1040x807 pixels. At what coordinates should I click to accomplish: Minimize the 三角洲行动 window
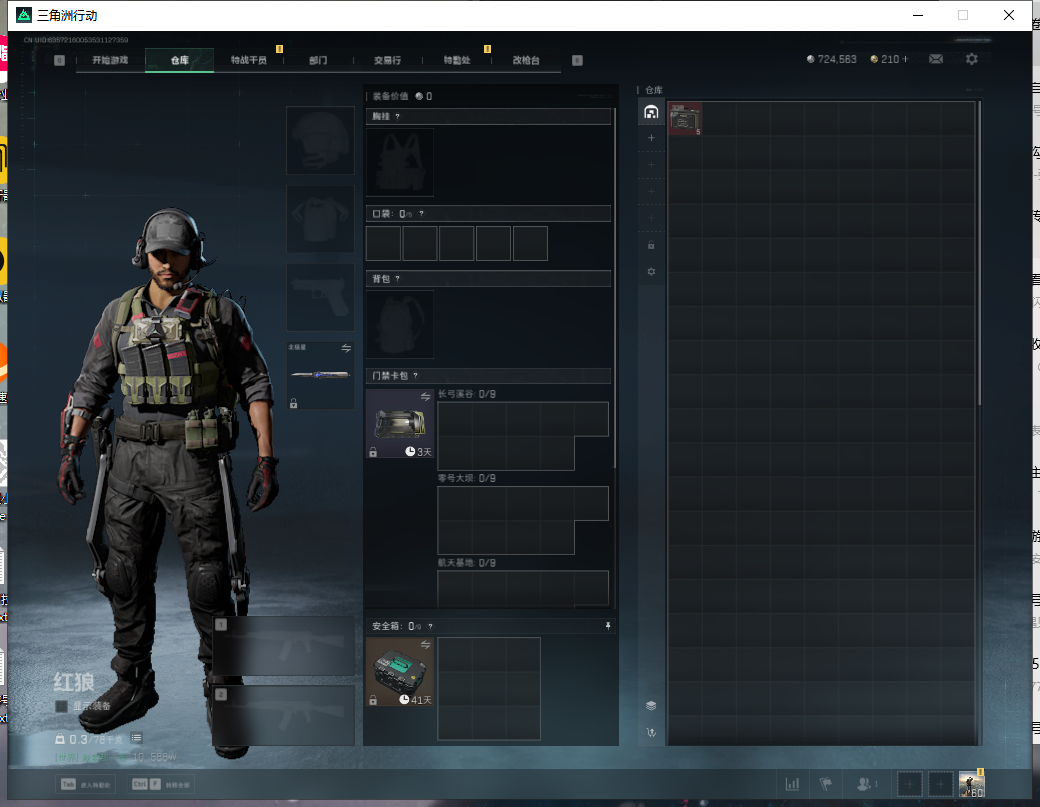click(x=918, y=15)
